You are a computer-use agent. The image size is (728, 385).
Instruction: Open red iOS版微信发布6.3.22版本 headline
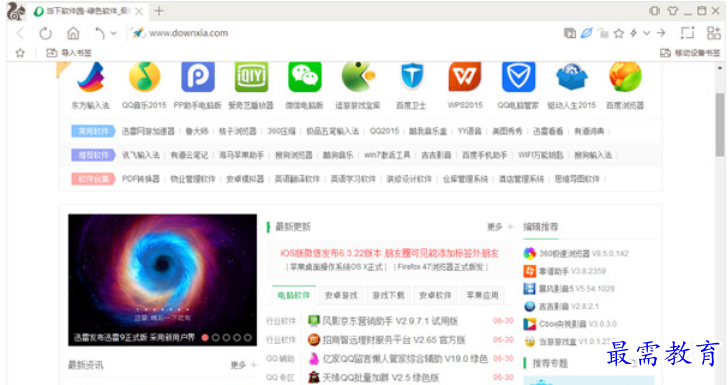(x=389, y=254)
